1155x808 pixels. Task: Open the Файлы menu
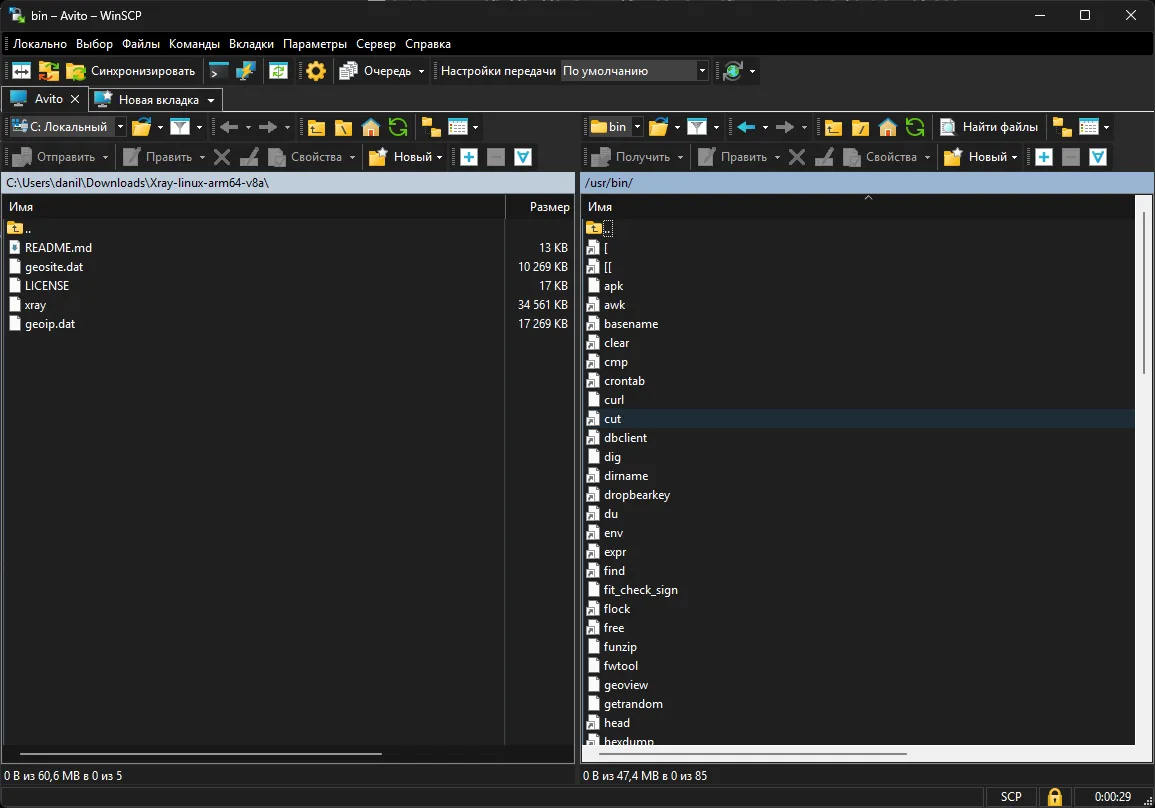pyautogui.click(x=141, y=43)
